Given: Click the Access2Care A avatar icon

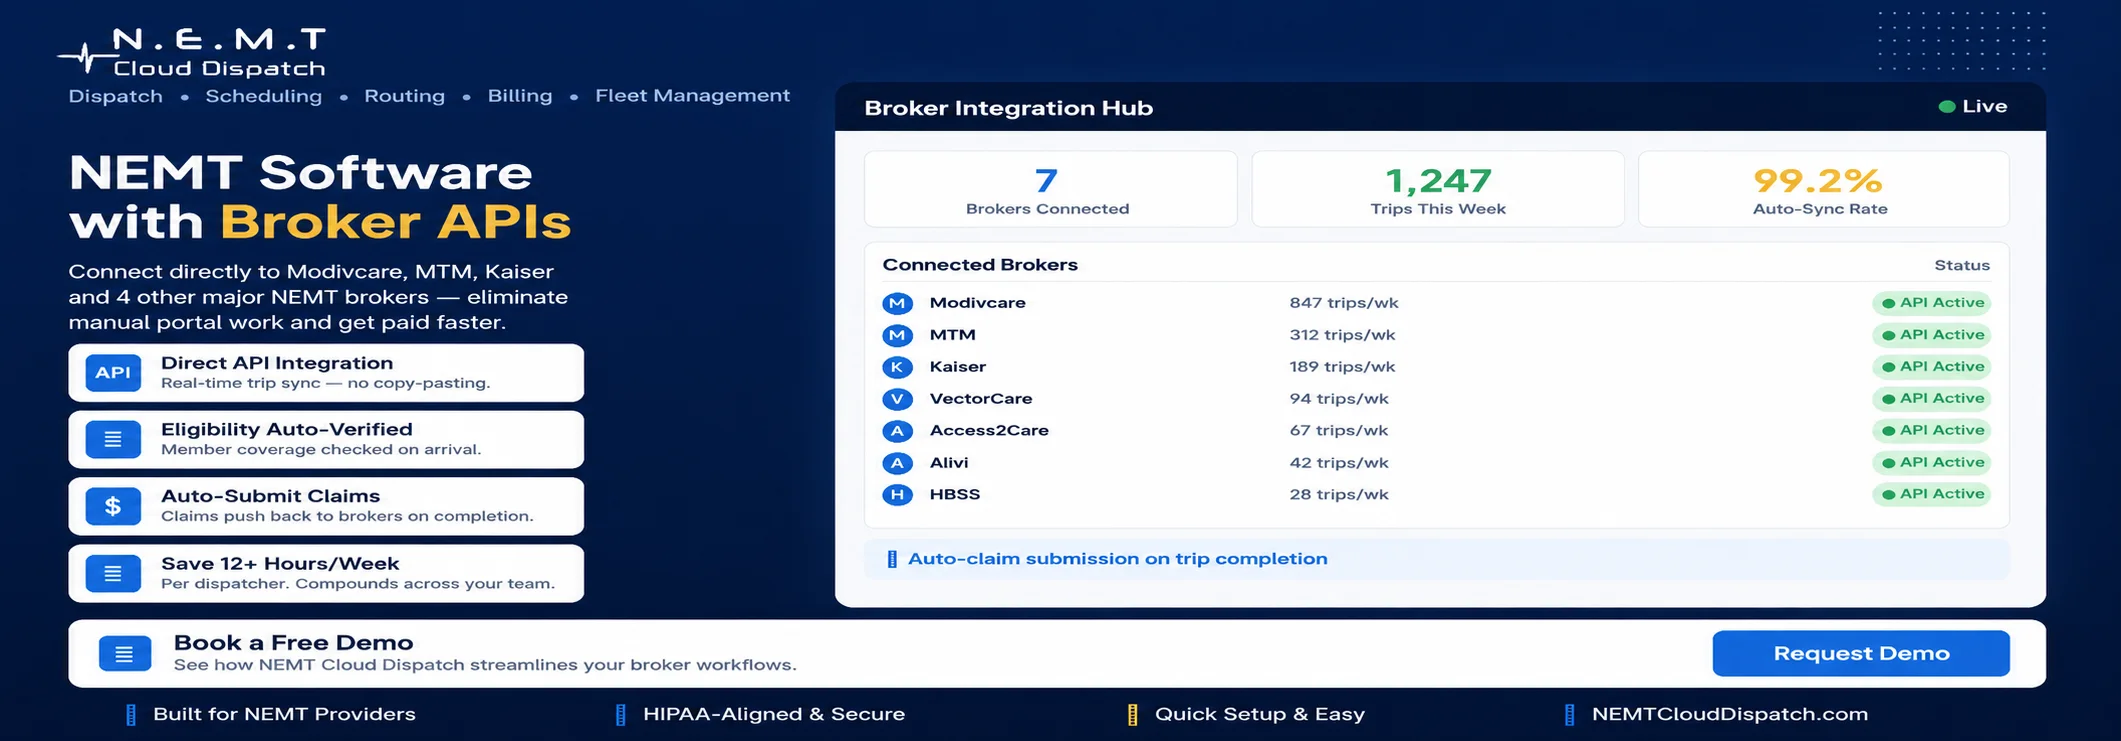Looking at the screenshot, I should [897, 431].
